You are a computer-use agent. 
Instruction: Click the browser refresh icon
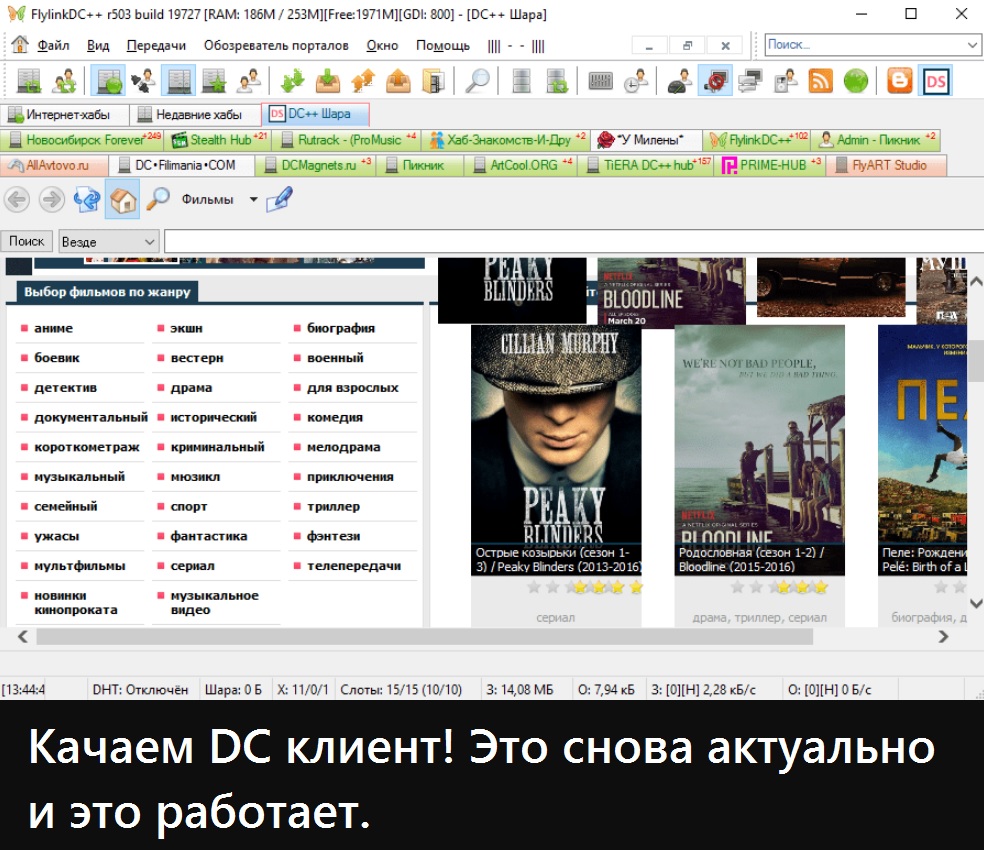[x=87, y=200]
